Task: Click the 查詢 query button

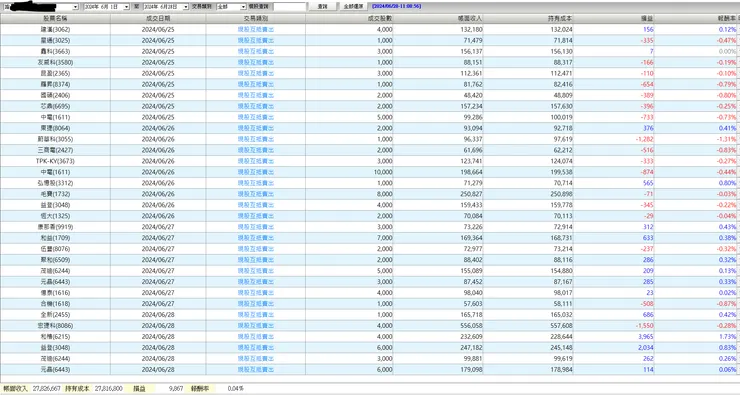Action: tap(323, 7)
